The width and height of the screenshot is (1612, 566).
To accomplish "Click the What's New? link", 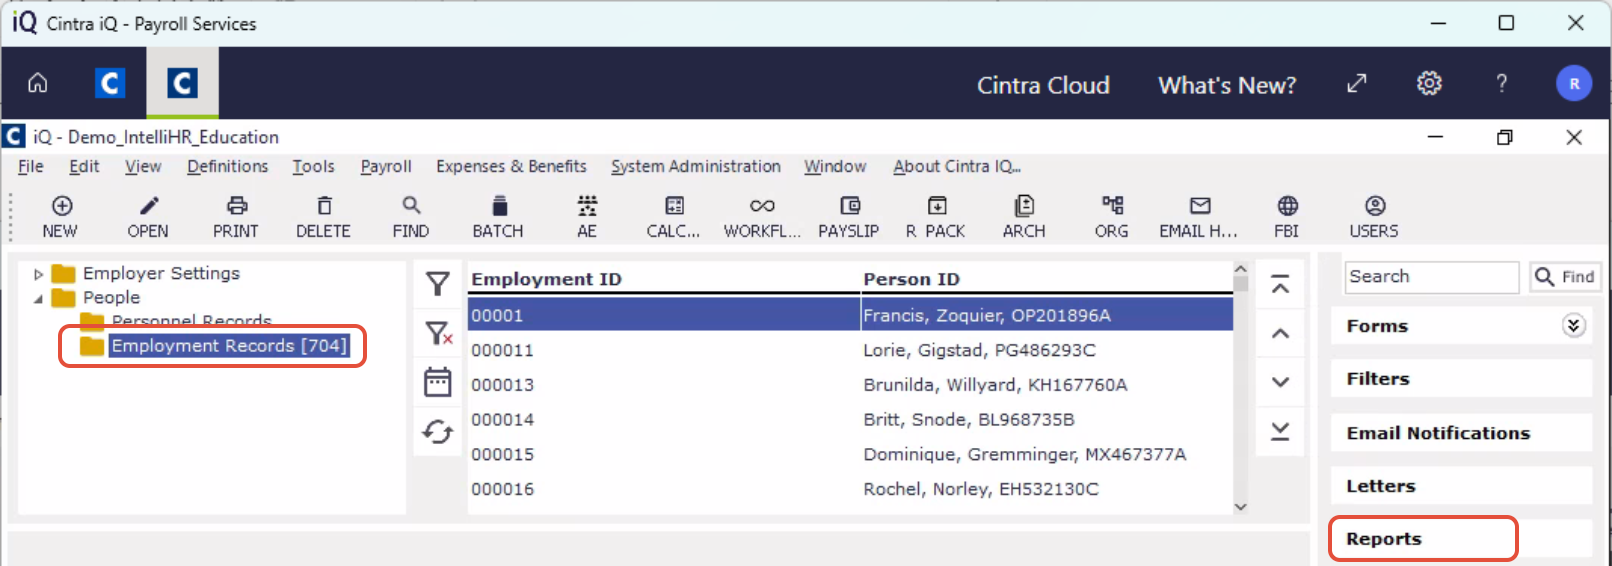I will coord(1227,85).
